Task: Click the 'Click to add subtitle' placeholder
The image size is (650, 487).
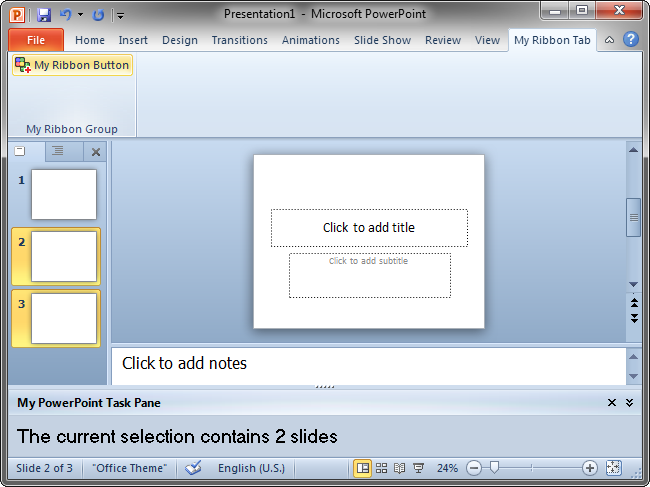Action: pyautogui.click(x=370, y=275)
